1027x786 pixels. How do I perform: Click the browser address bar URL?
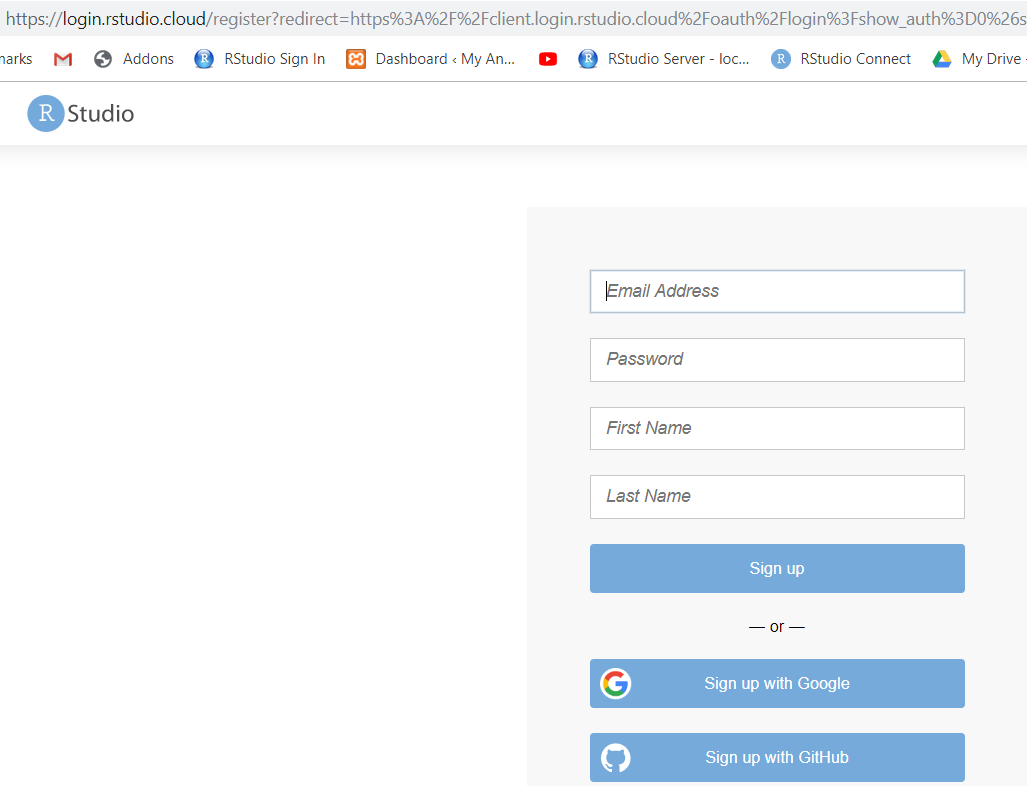point(400,17)
